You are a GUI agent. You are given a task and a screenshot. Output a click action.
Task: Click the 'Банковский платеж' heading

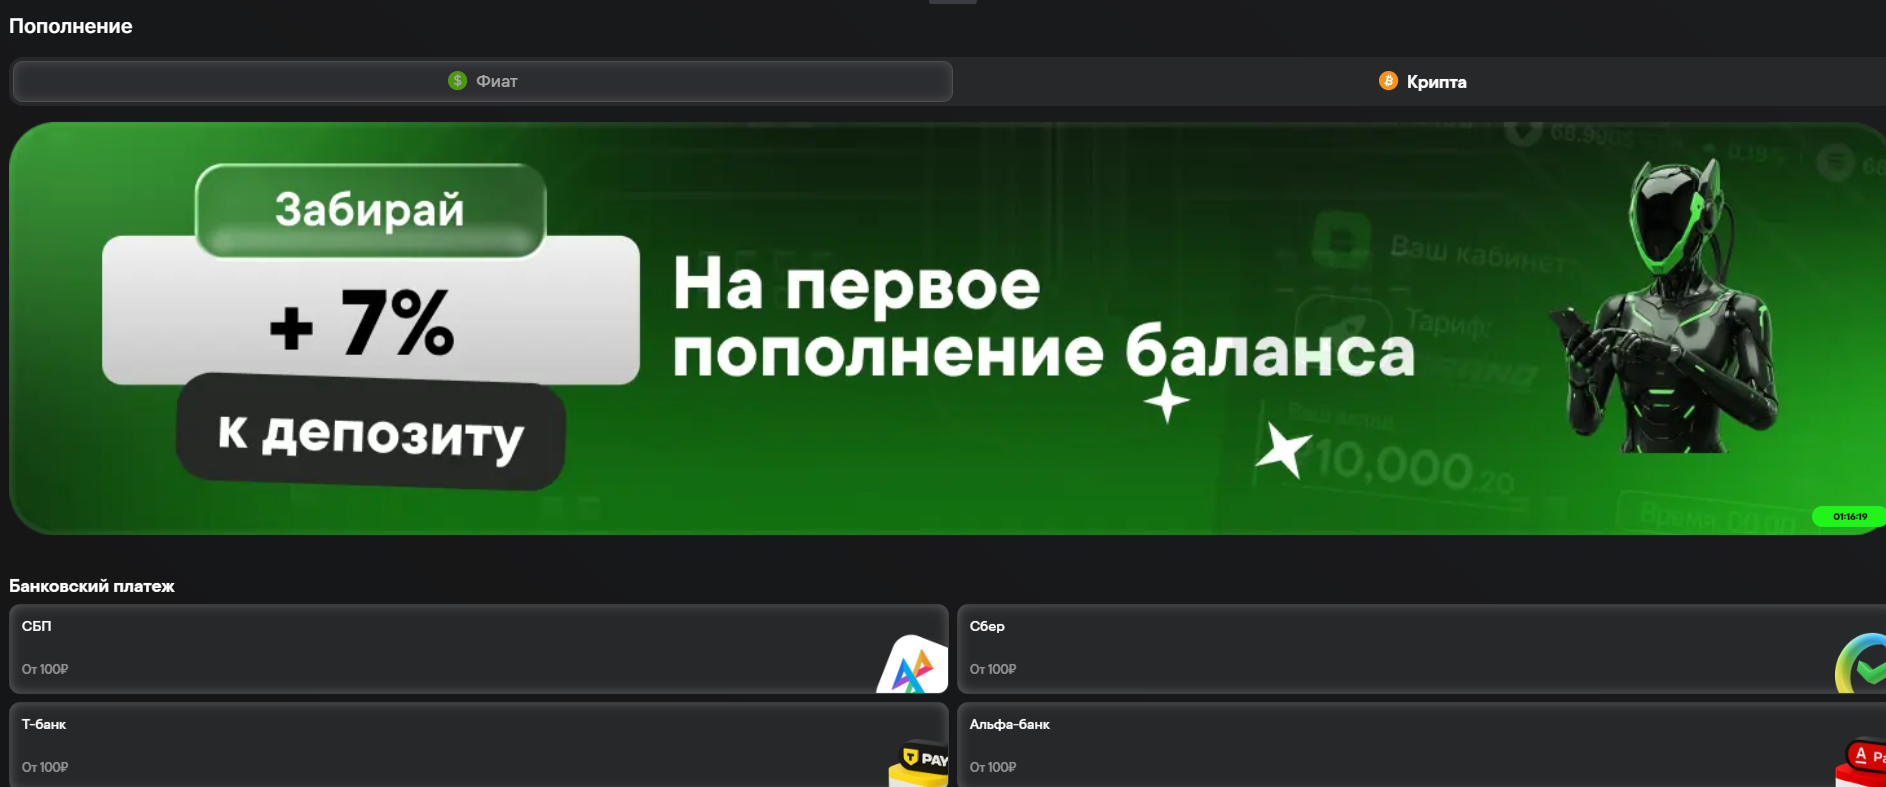(x=92, y=586)
